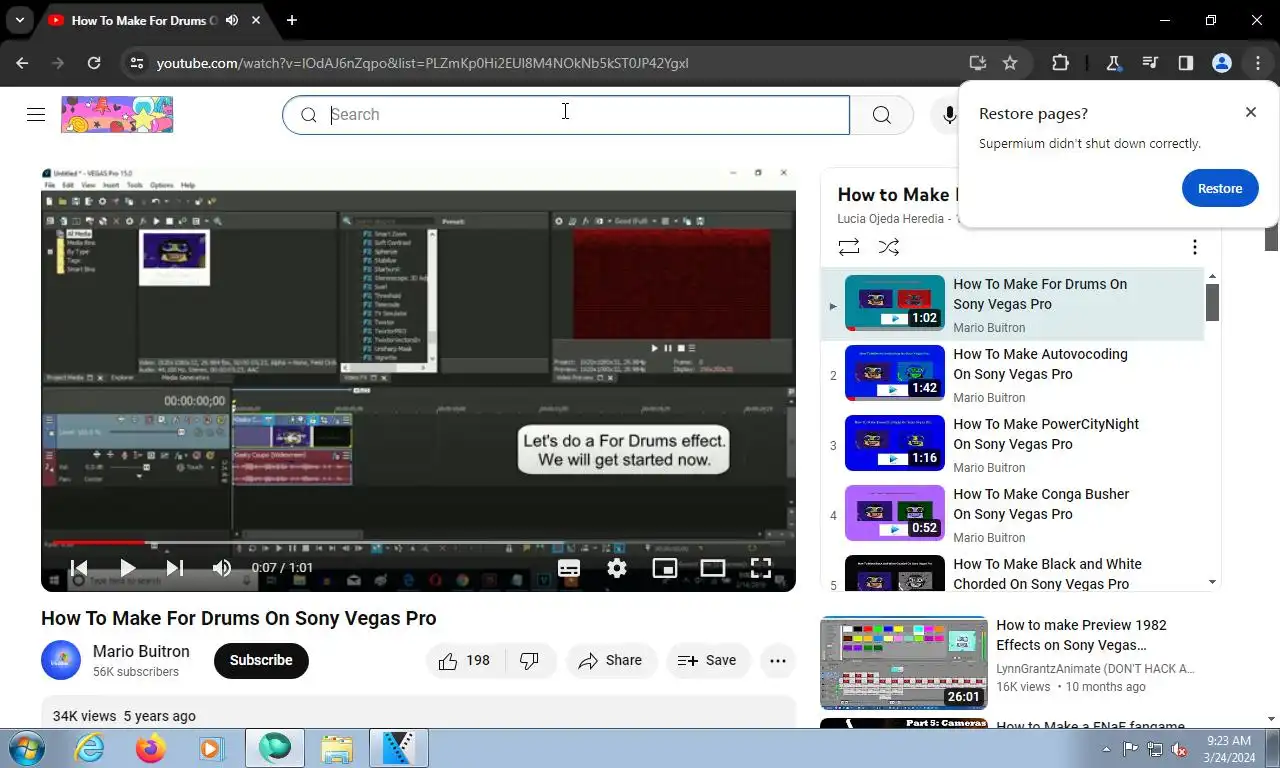Save video to a playlist

(708, 661)
